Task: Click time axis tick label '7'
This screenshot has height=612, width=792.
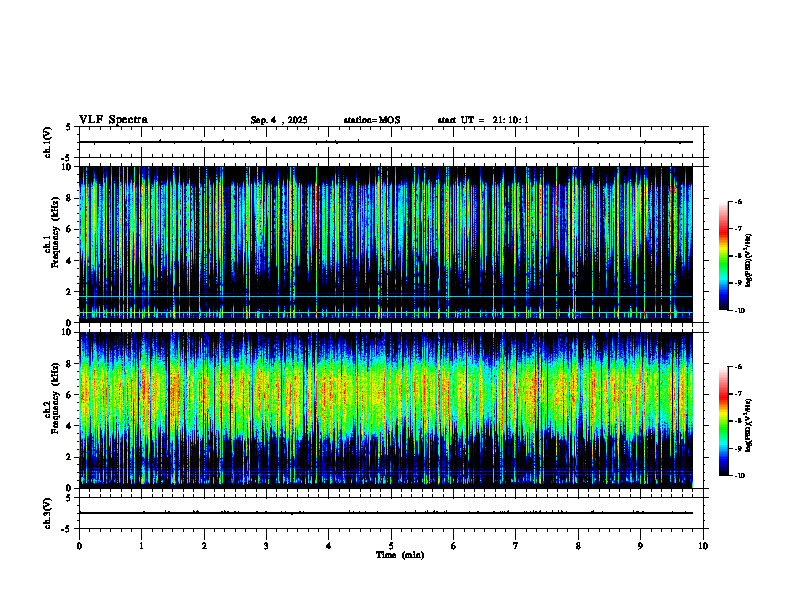Action: (x=516, y=546)
